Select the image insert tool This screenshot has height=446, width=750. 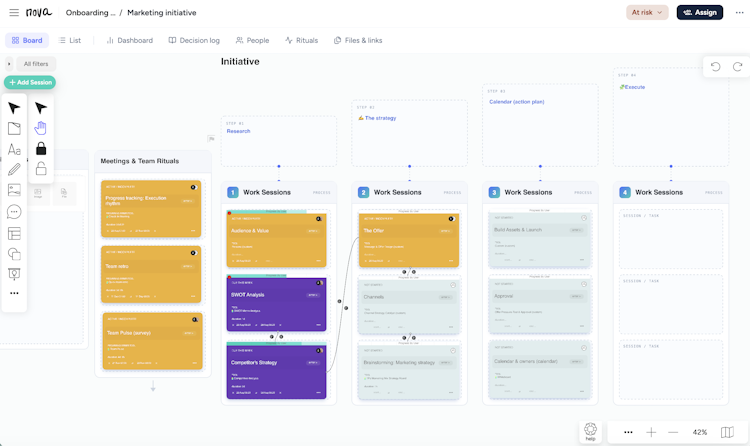coord(14,190)
